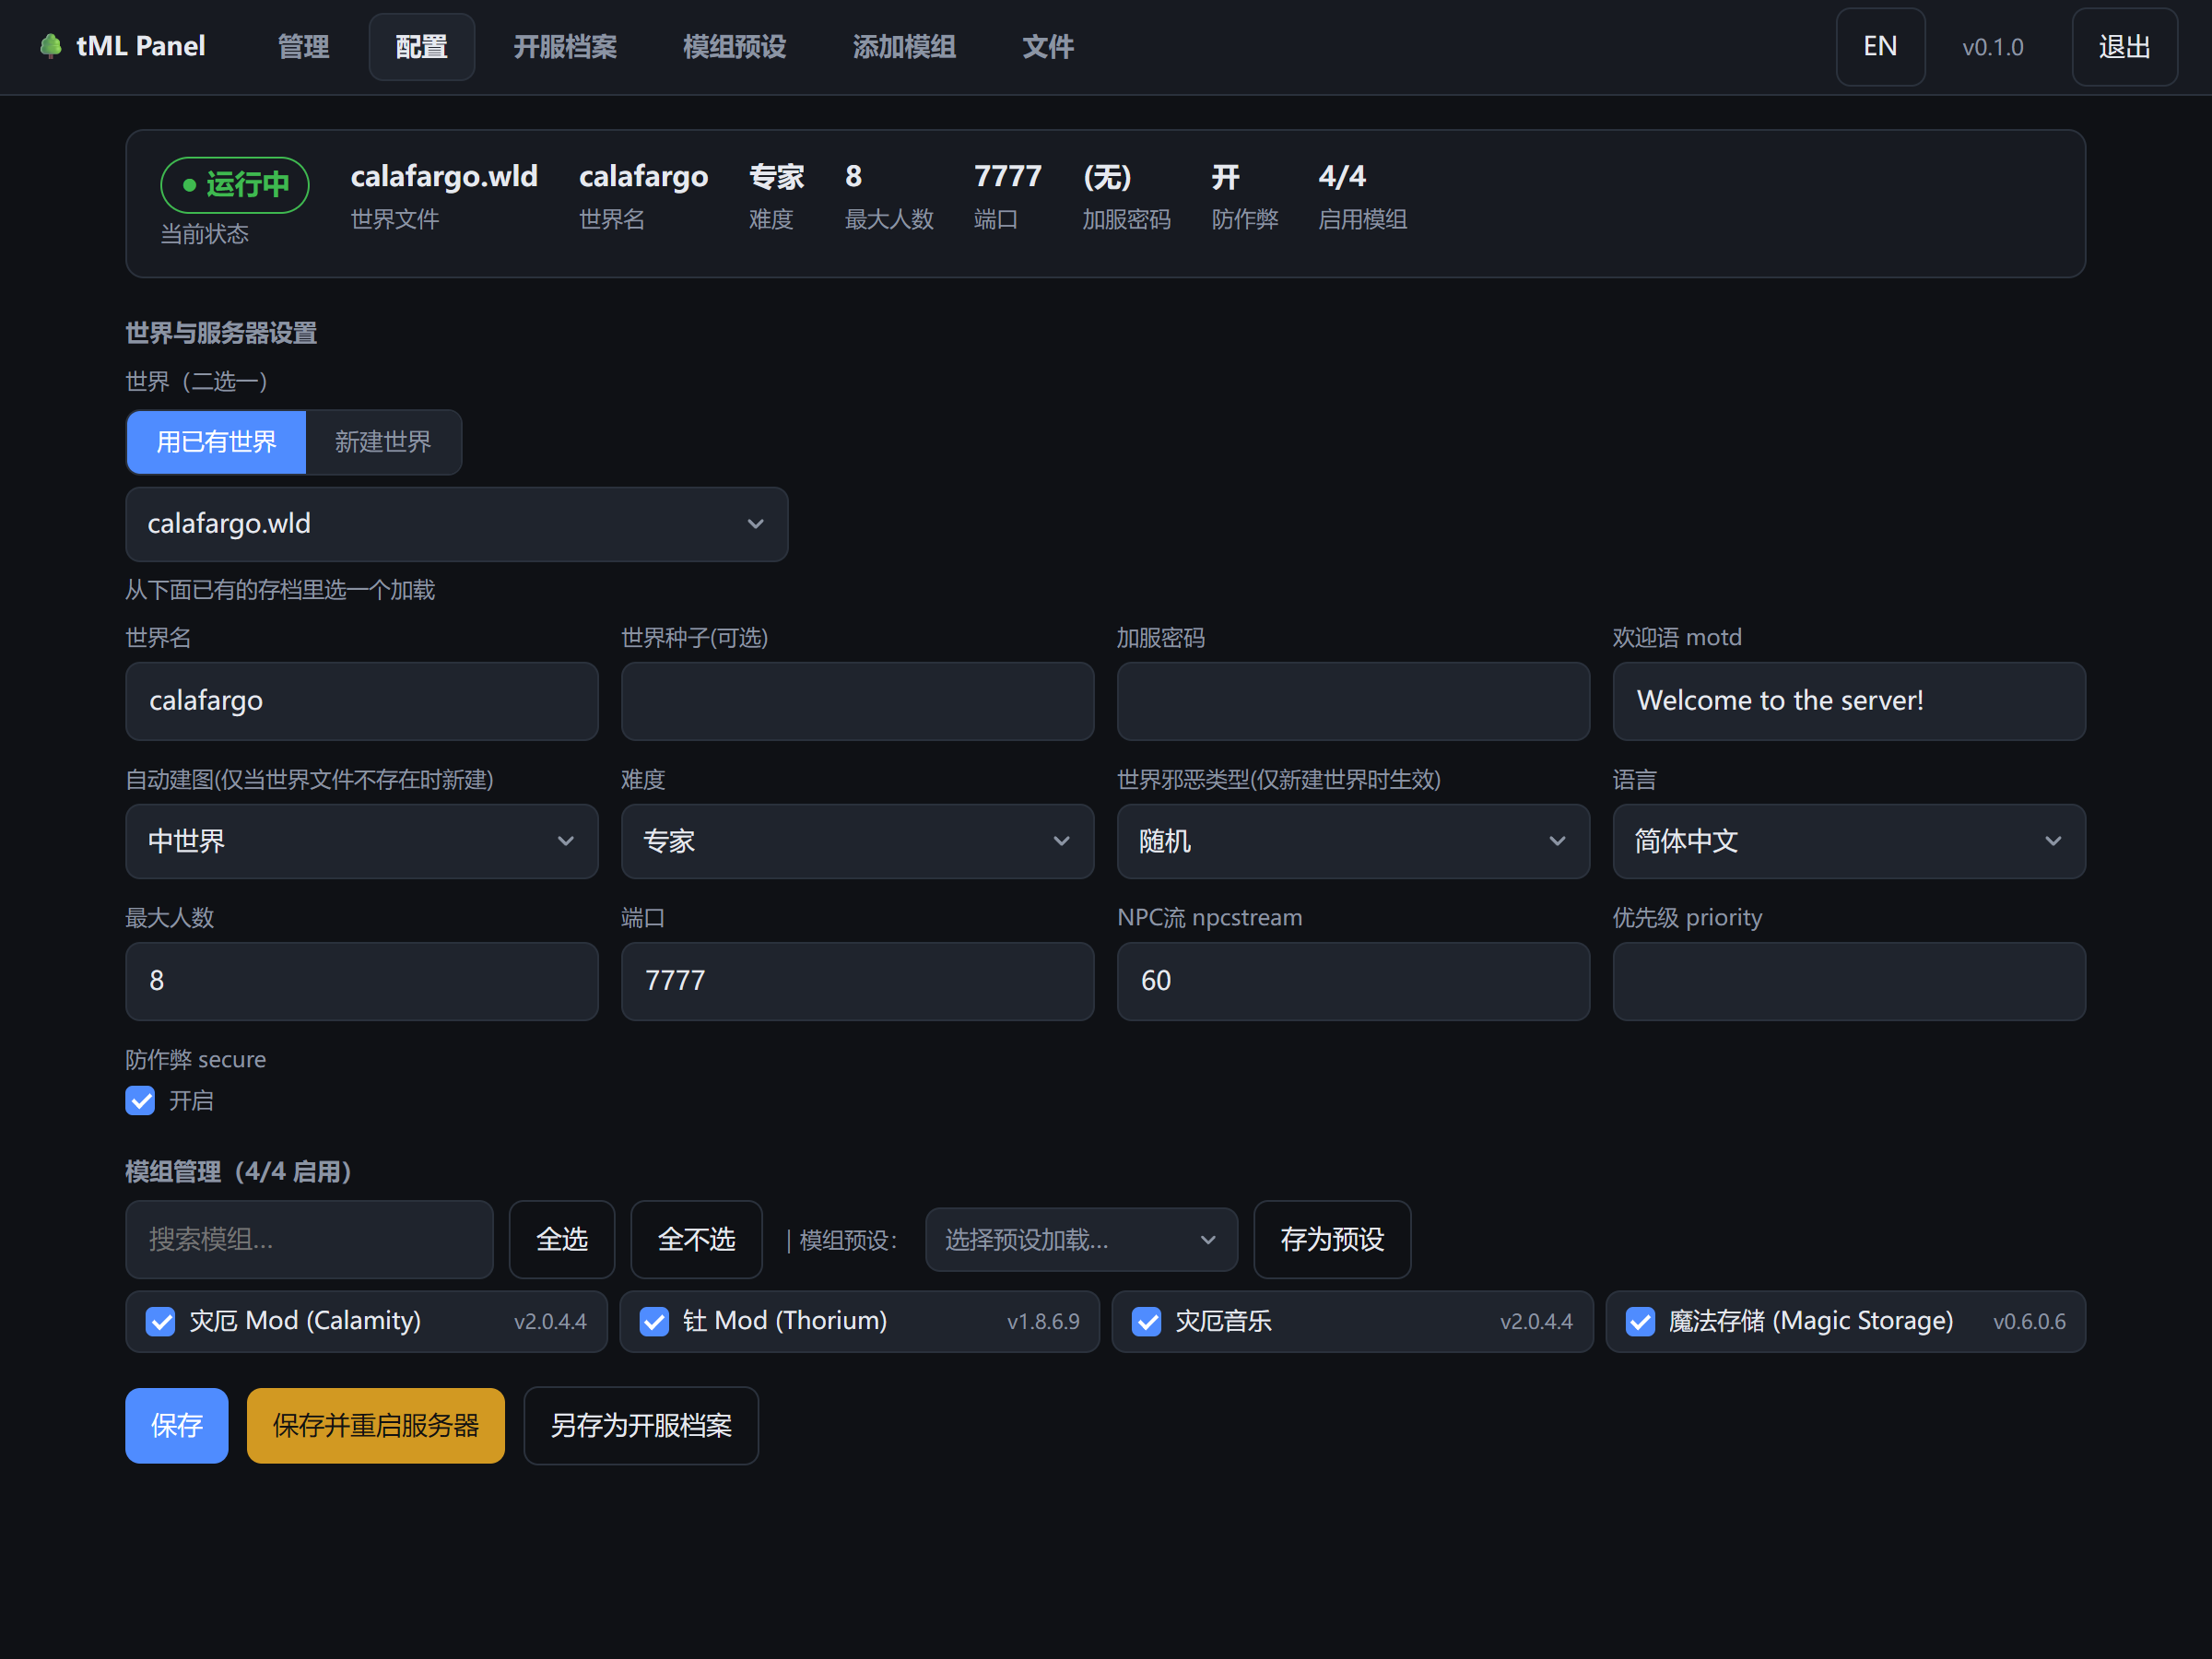
Task: Click the calafargo.wld 世界文件 summary value
Action: click(444, 177)
